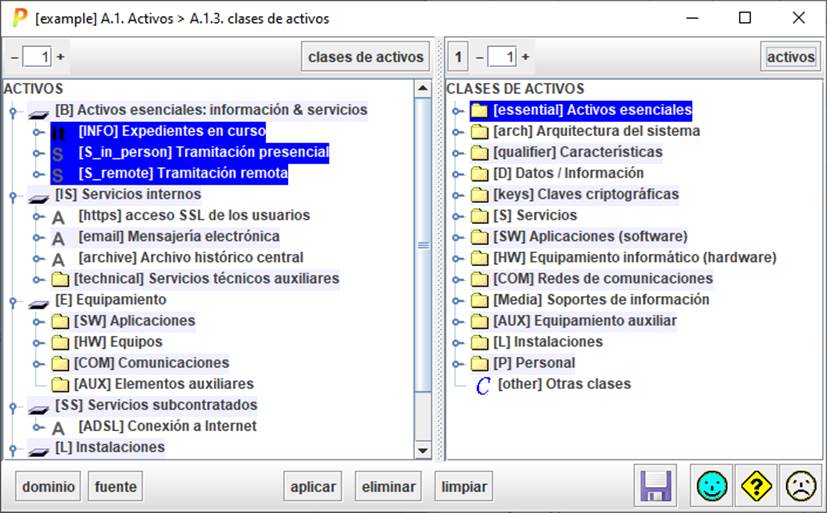Click the blue C icon for Otras clases
The width and height of the screenshot is (827, 513).
[x=482, y=385]
